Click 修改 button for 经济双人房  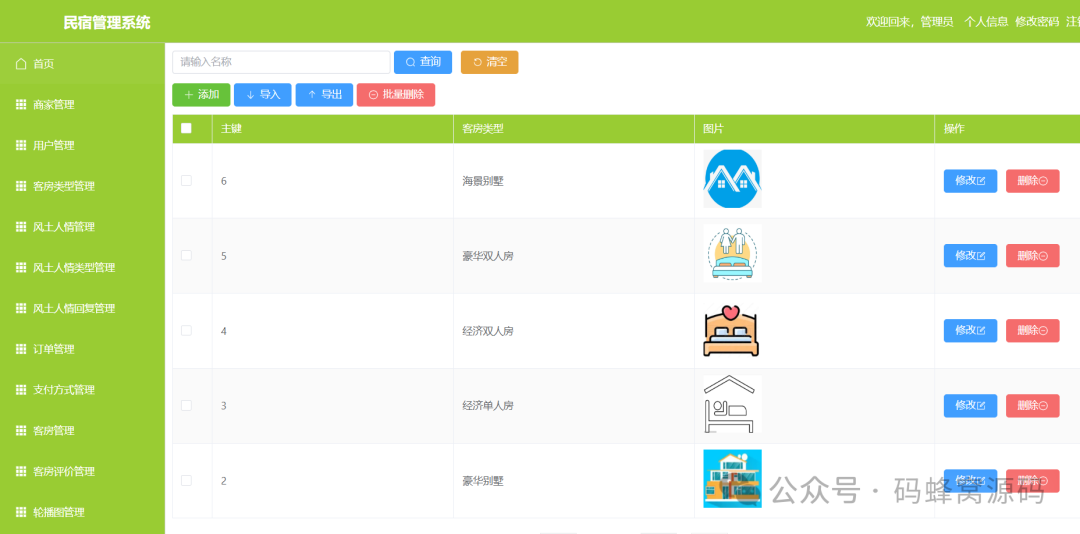[970, 330]
